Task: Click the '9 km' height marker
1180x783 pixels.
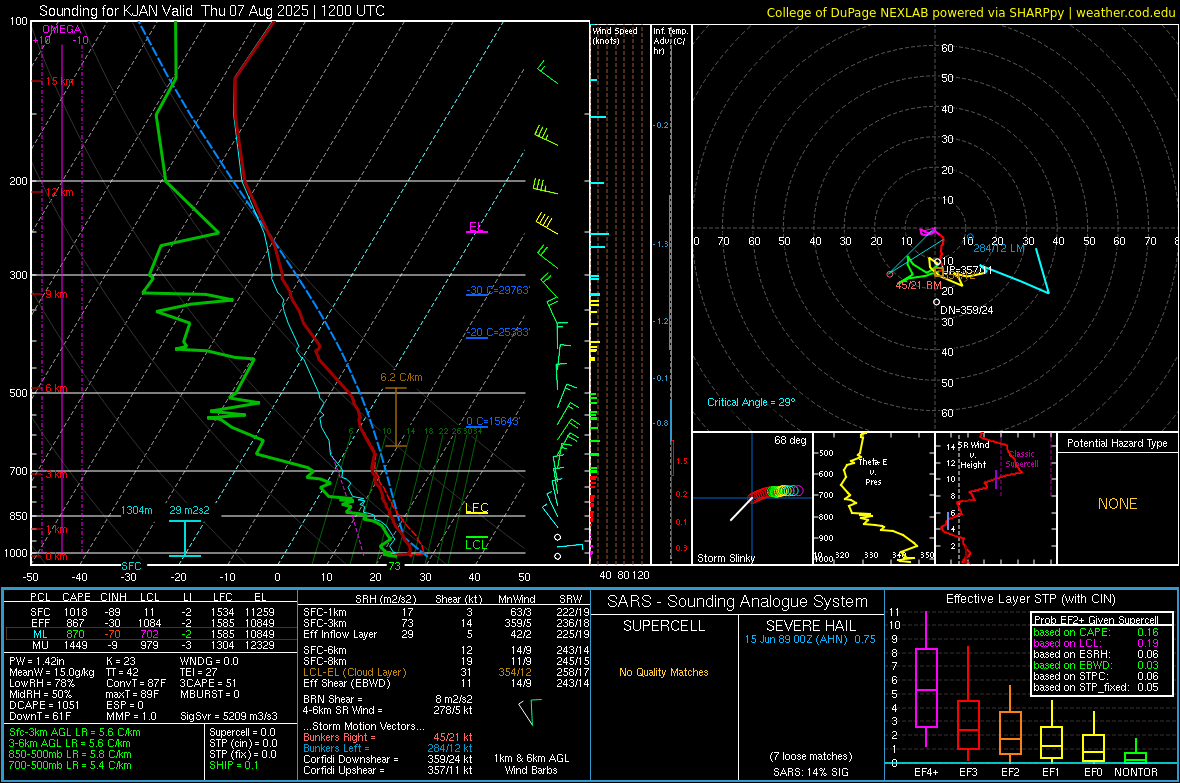Action: point(56,294)
